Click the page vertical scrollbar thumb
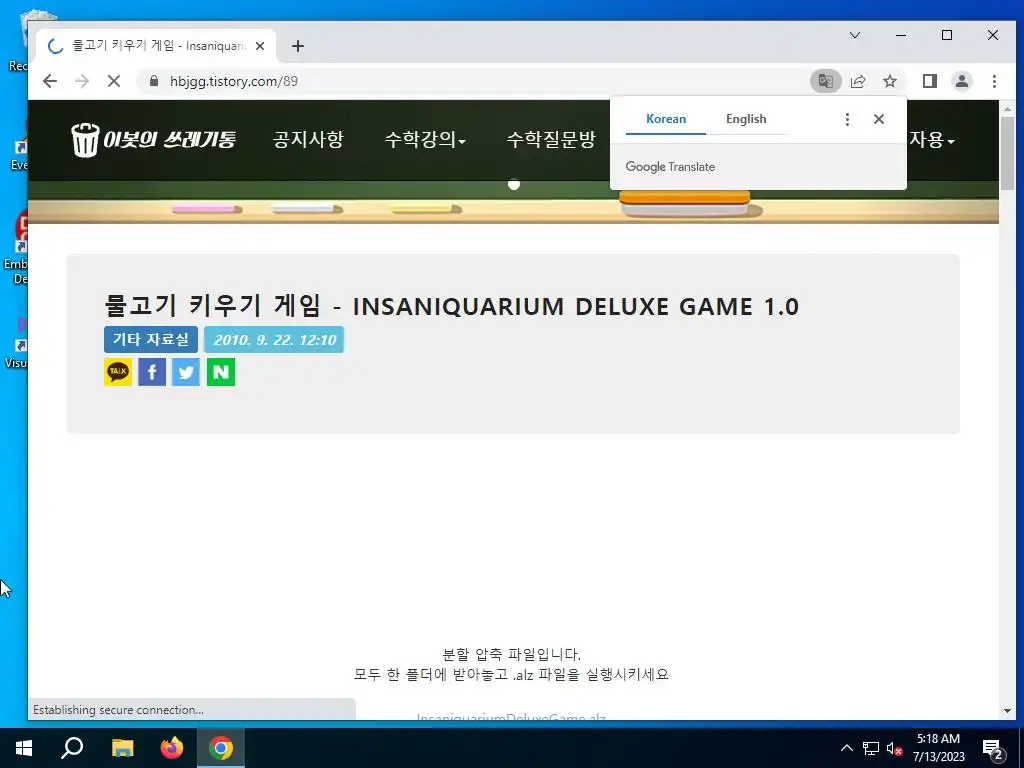 point(1008,153)
